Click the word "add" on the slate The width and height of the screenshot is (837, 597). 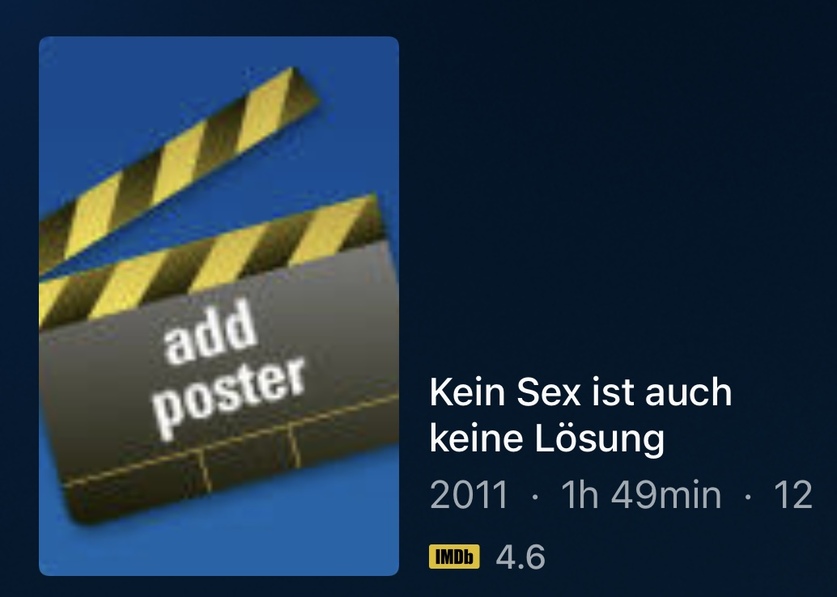(209, 332)
